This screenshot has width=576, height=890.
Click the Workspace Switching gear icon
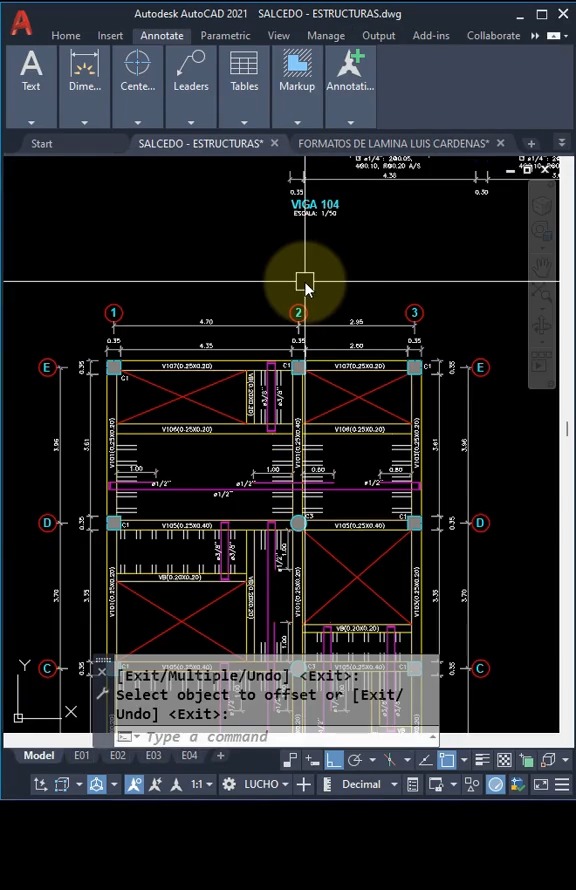229,784
